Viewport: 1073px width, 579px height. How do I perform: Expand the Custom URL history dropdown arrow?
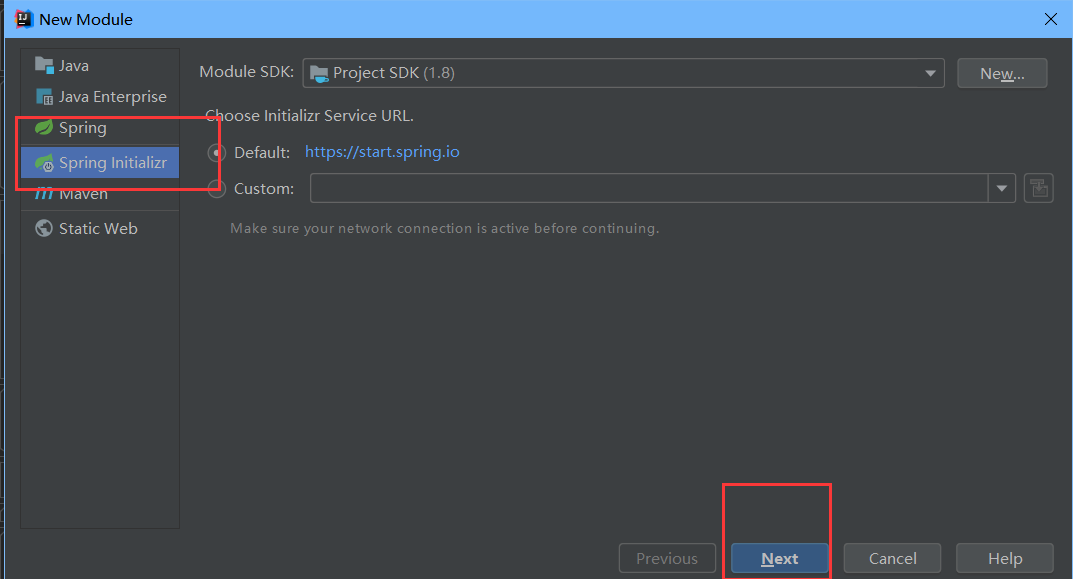click(x=1002, y=188)
